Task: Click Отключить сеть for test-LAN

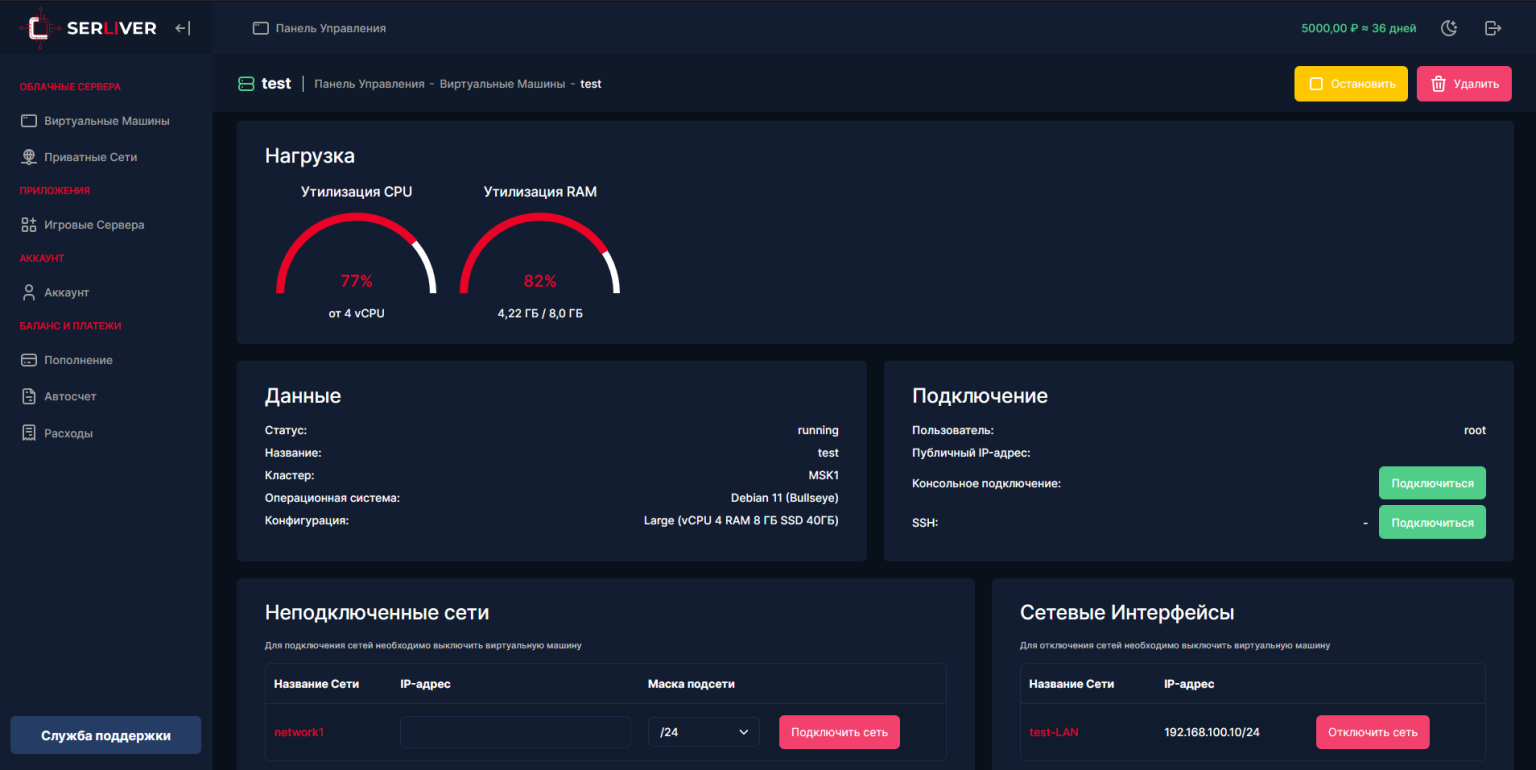Action: click(1372, 732)
